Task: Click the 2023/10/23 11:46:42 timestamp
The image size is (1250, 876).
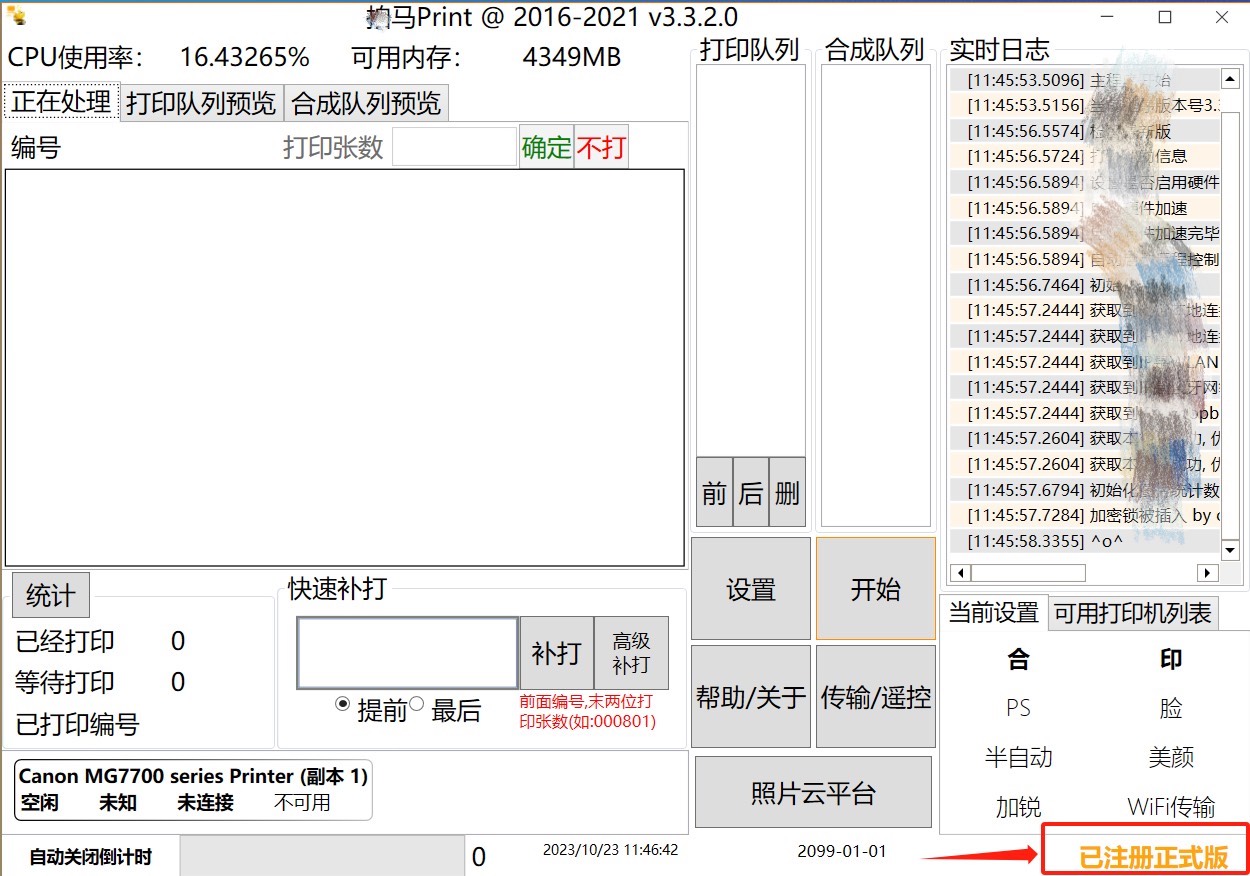Action: point(610,850)
